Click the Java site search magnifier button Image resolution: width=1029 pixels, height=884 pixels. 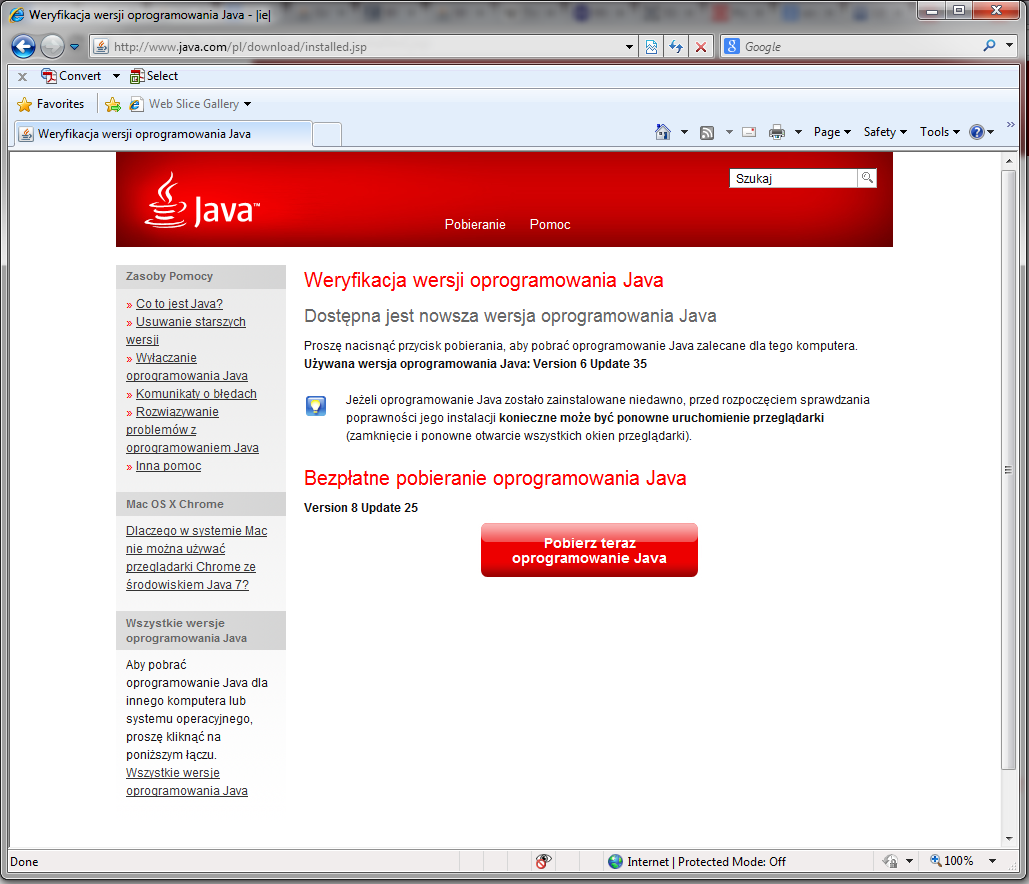(x=867, y=179)
